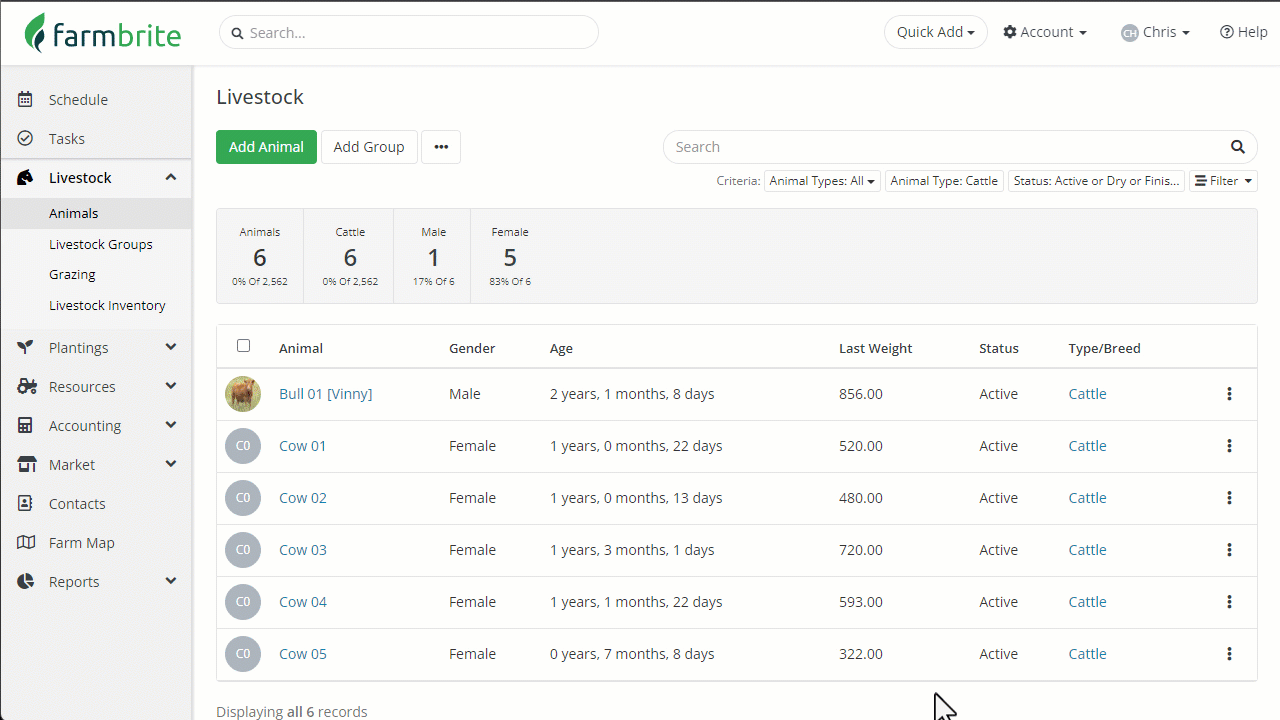Click the Resources tractor icon

pos(26,387)
